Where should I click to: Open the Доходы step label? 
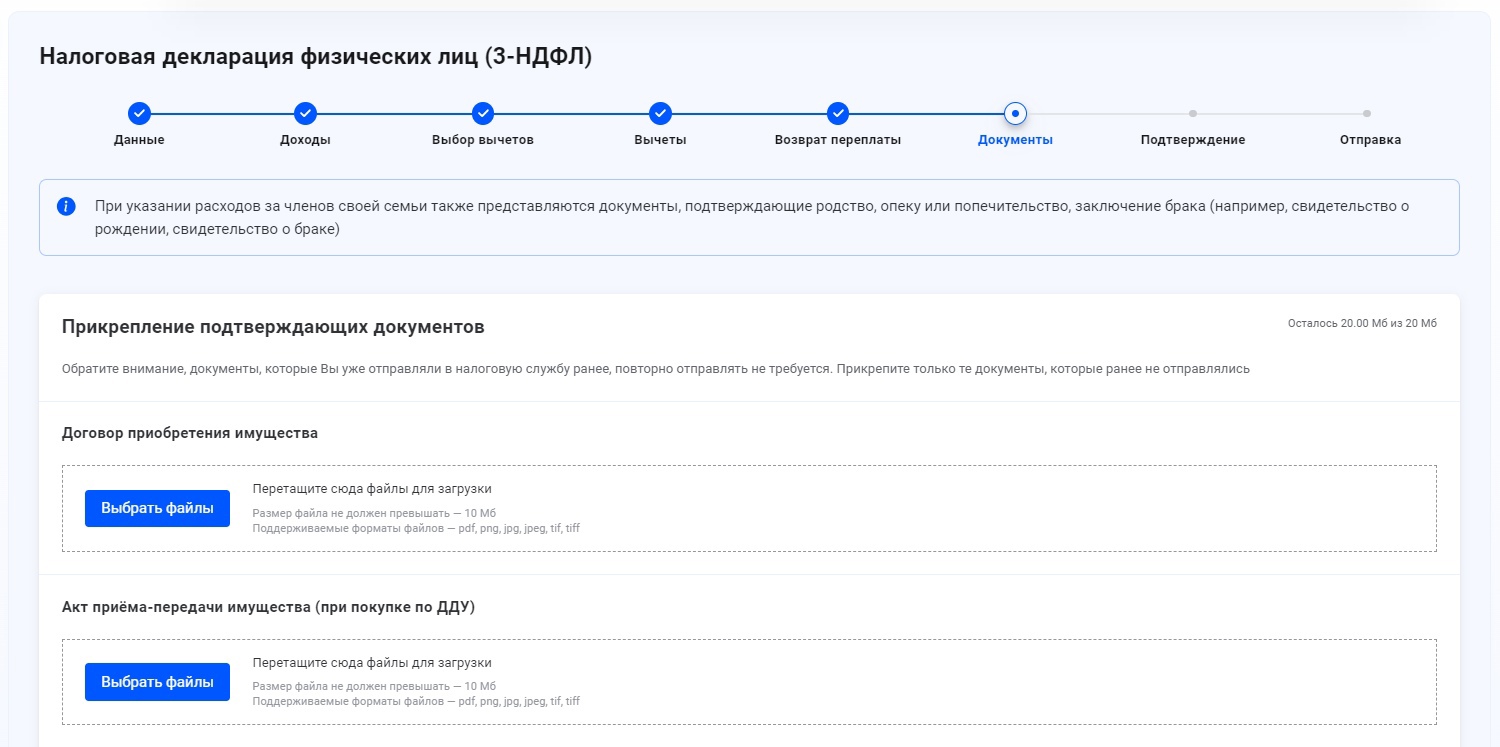click(x=305, y=140)
